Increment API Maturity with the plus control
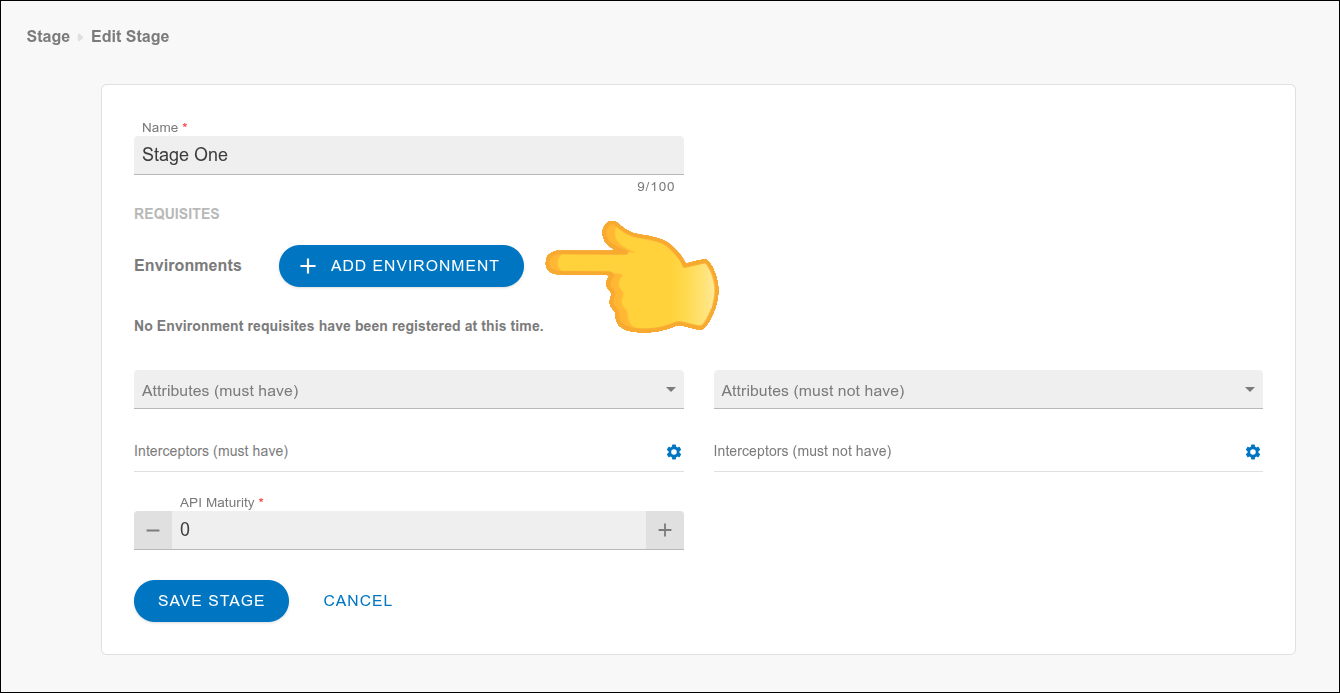 [x=664, y=530]
